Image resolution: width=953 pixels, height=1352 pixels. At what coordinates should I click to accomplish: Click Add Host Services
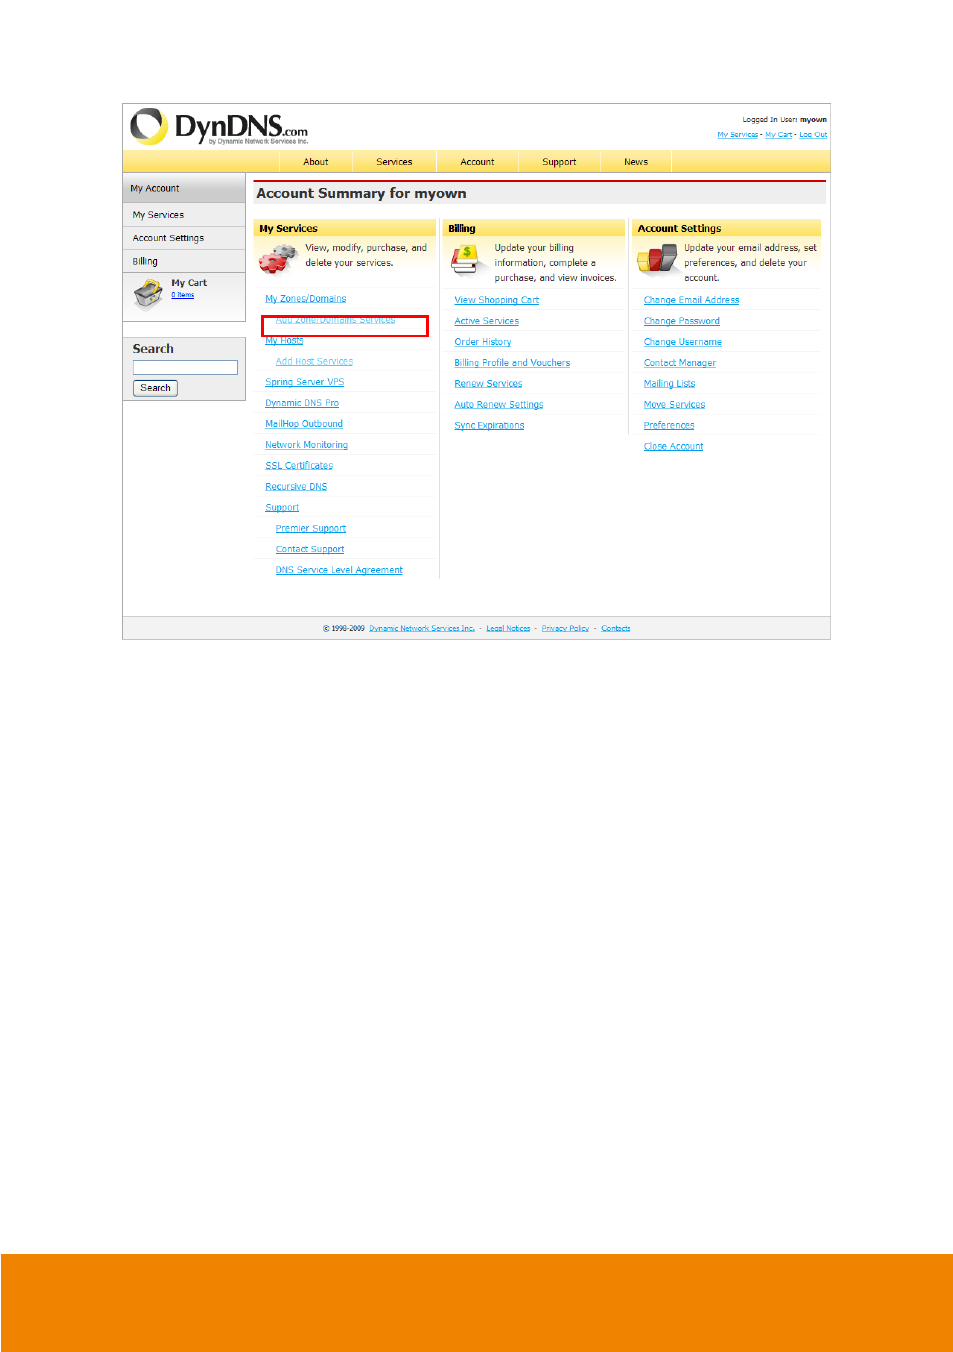(x=314, y=362)
